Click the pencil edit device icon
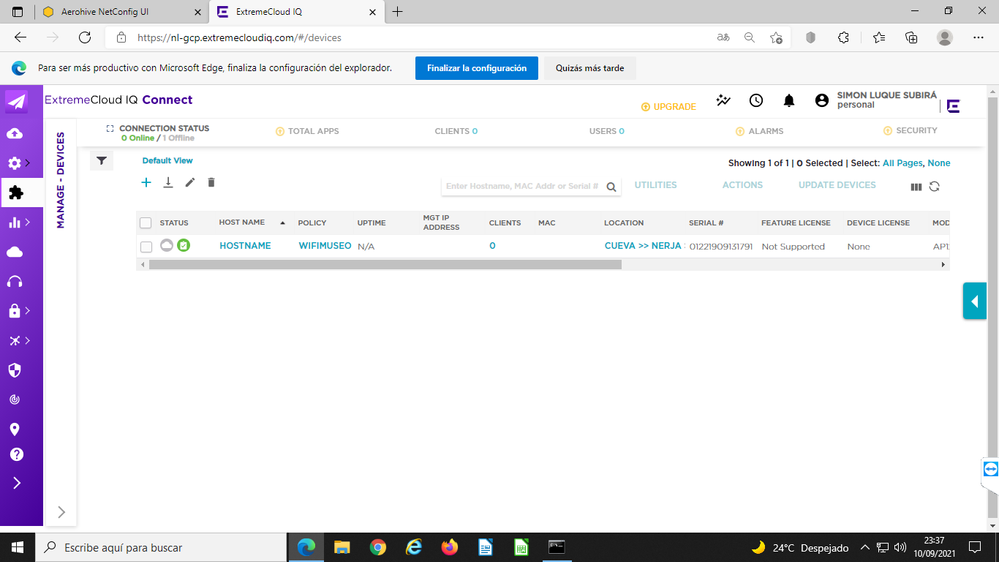The width and height of the screenshot is (999, 562). [x=190, y=183]
